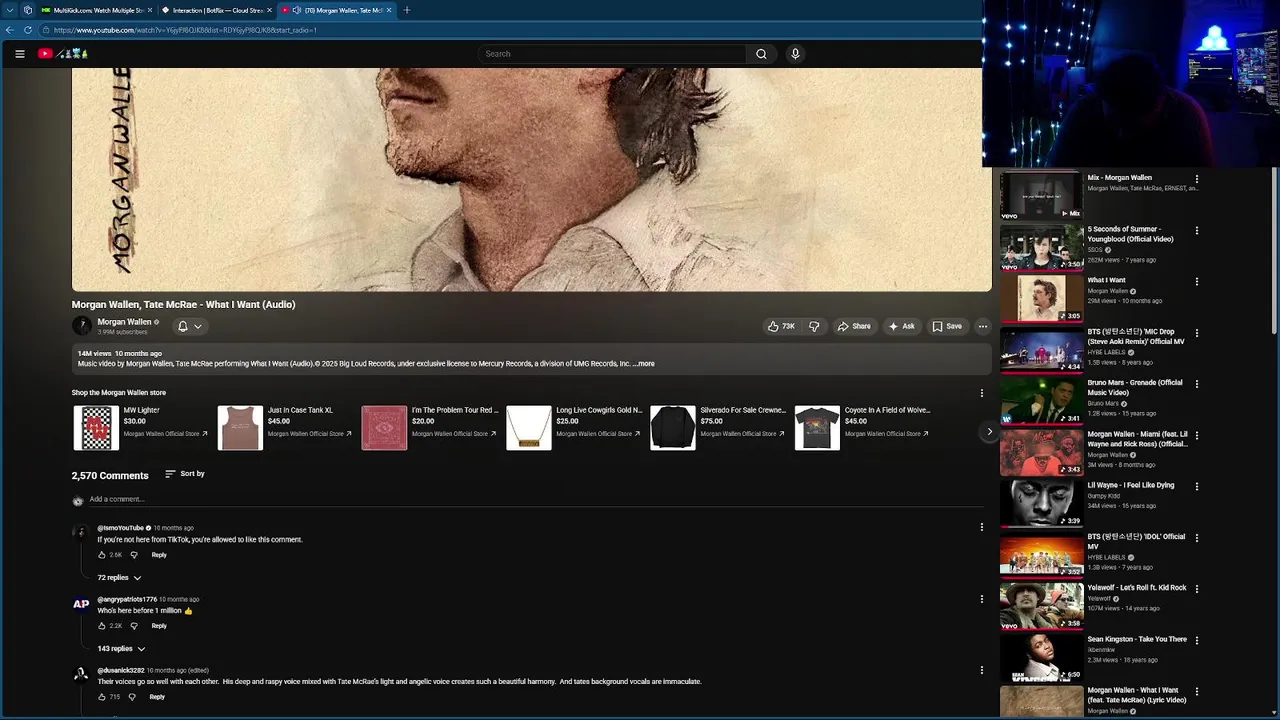Share the video
The height and width of the screenshot is (720, 1280).
coord(854,326)
